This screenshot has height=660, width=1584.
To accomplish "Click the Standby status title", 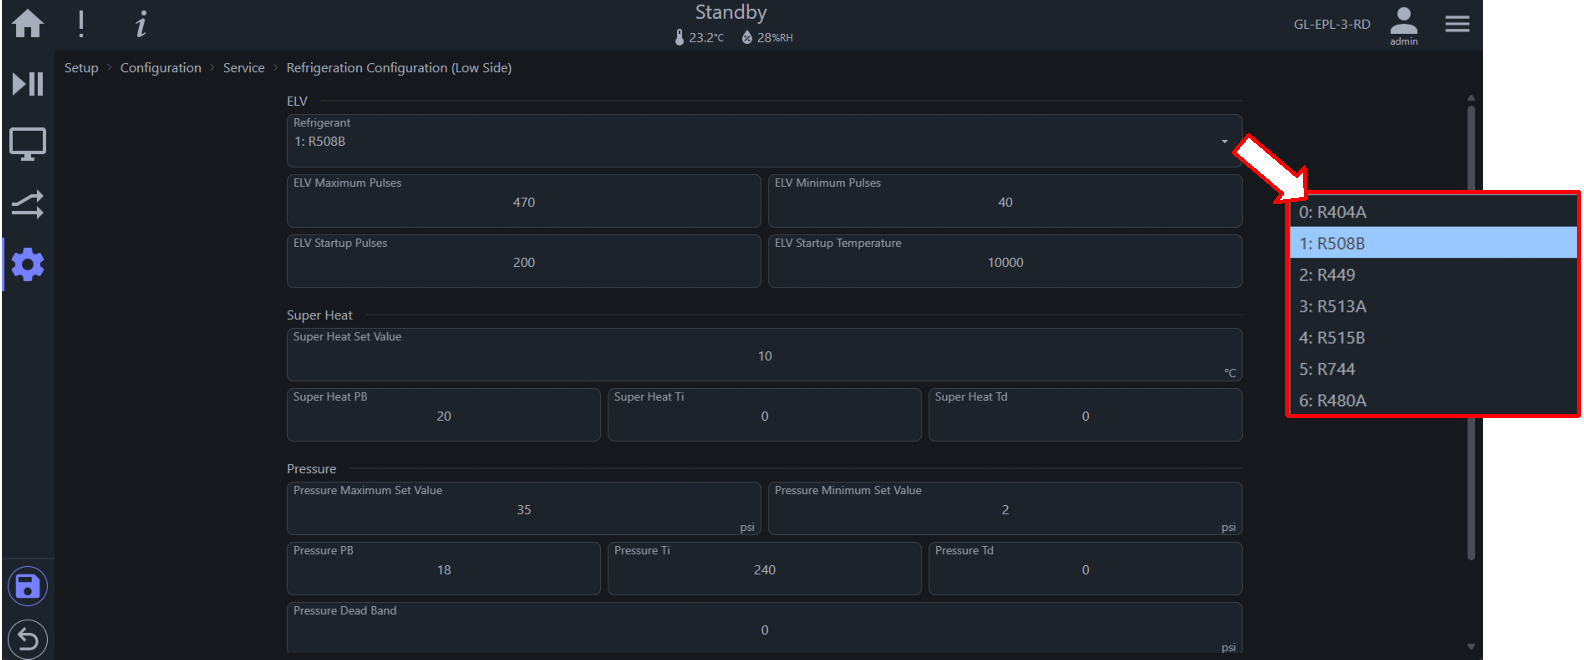I will (x=731, y=13).
